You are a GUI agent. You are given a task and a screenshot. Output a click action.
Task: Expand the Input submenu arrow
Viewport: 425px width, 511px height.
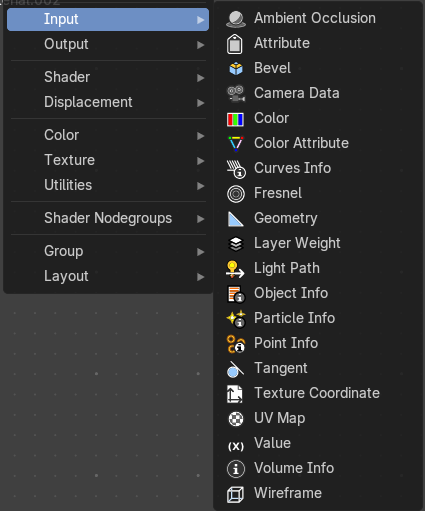pyautogui.click(x=200, y=20)
